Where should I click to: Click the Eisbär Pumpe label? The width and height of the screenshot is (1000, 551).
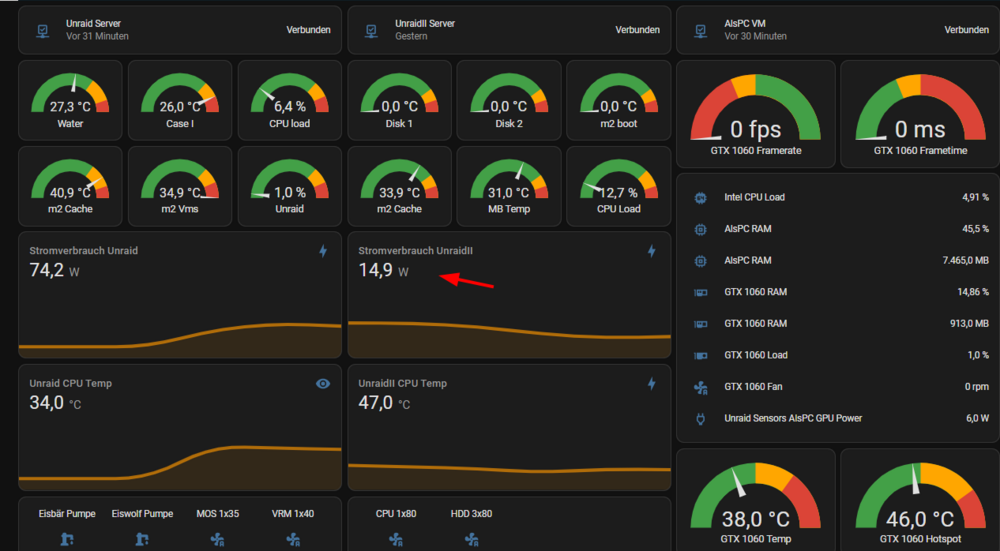[67, 514]
